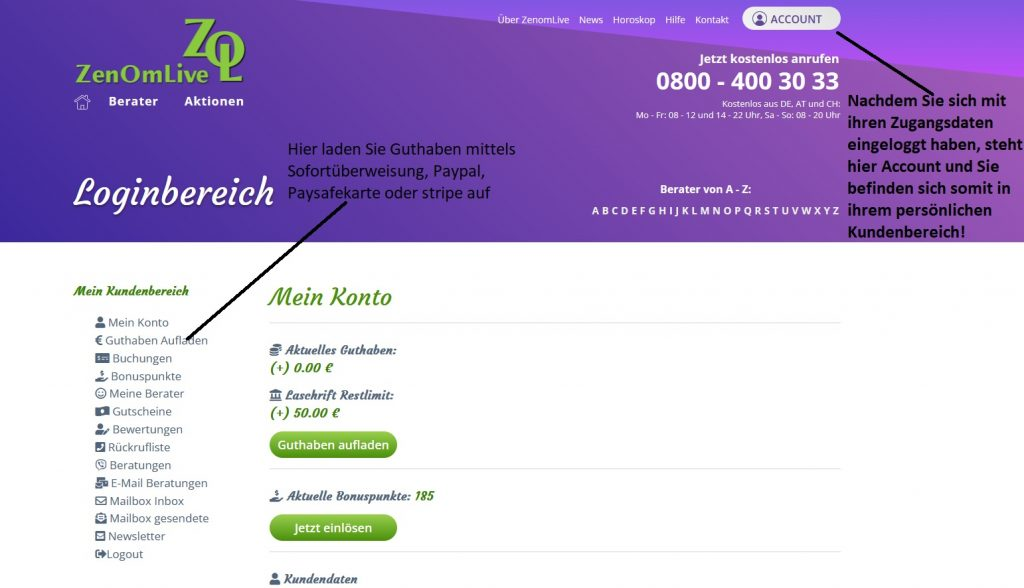Open Kontakt in the top navigation
1024x588 pixels.
coord(711,20)
